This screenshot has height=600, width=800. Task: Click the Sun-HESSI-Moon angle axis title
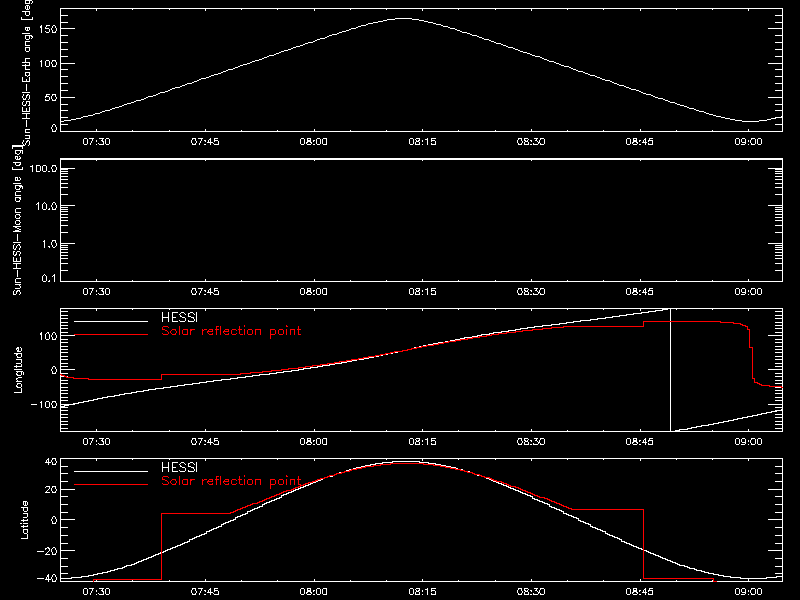[x=18, y=220]
